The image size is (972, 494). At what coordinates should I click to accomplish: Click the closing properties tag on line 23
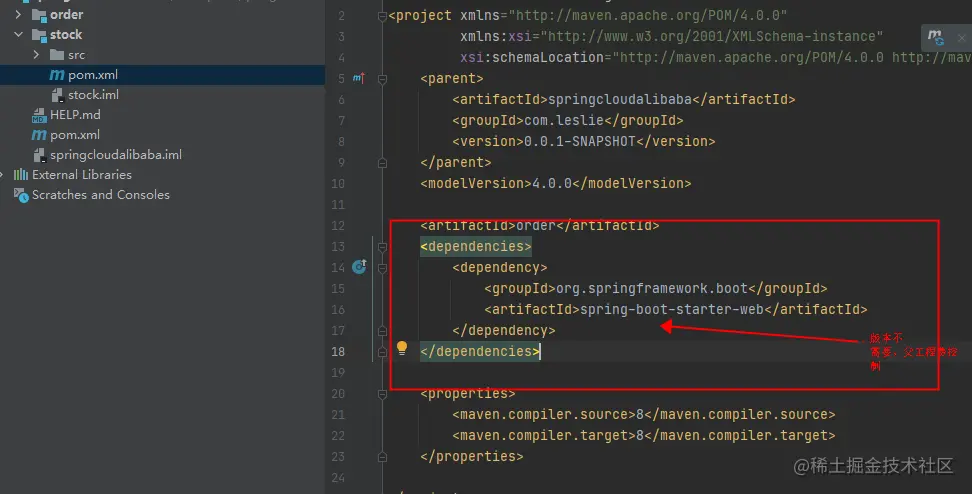472,456
